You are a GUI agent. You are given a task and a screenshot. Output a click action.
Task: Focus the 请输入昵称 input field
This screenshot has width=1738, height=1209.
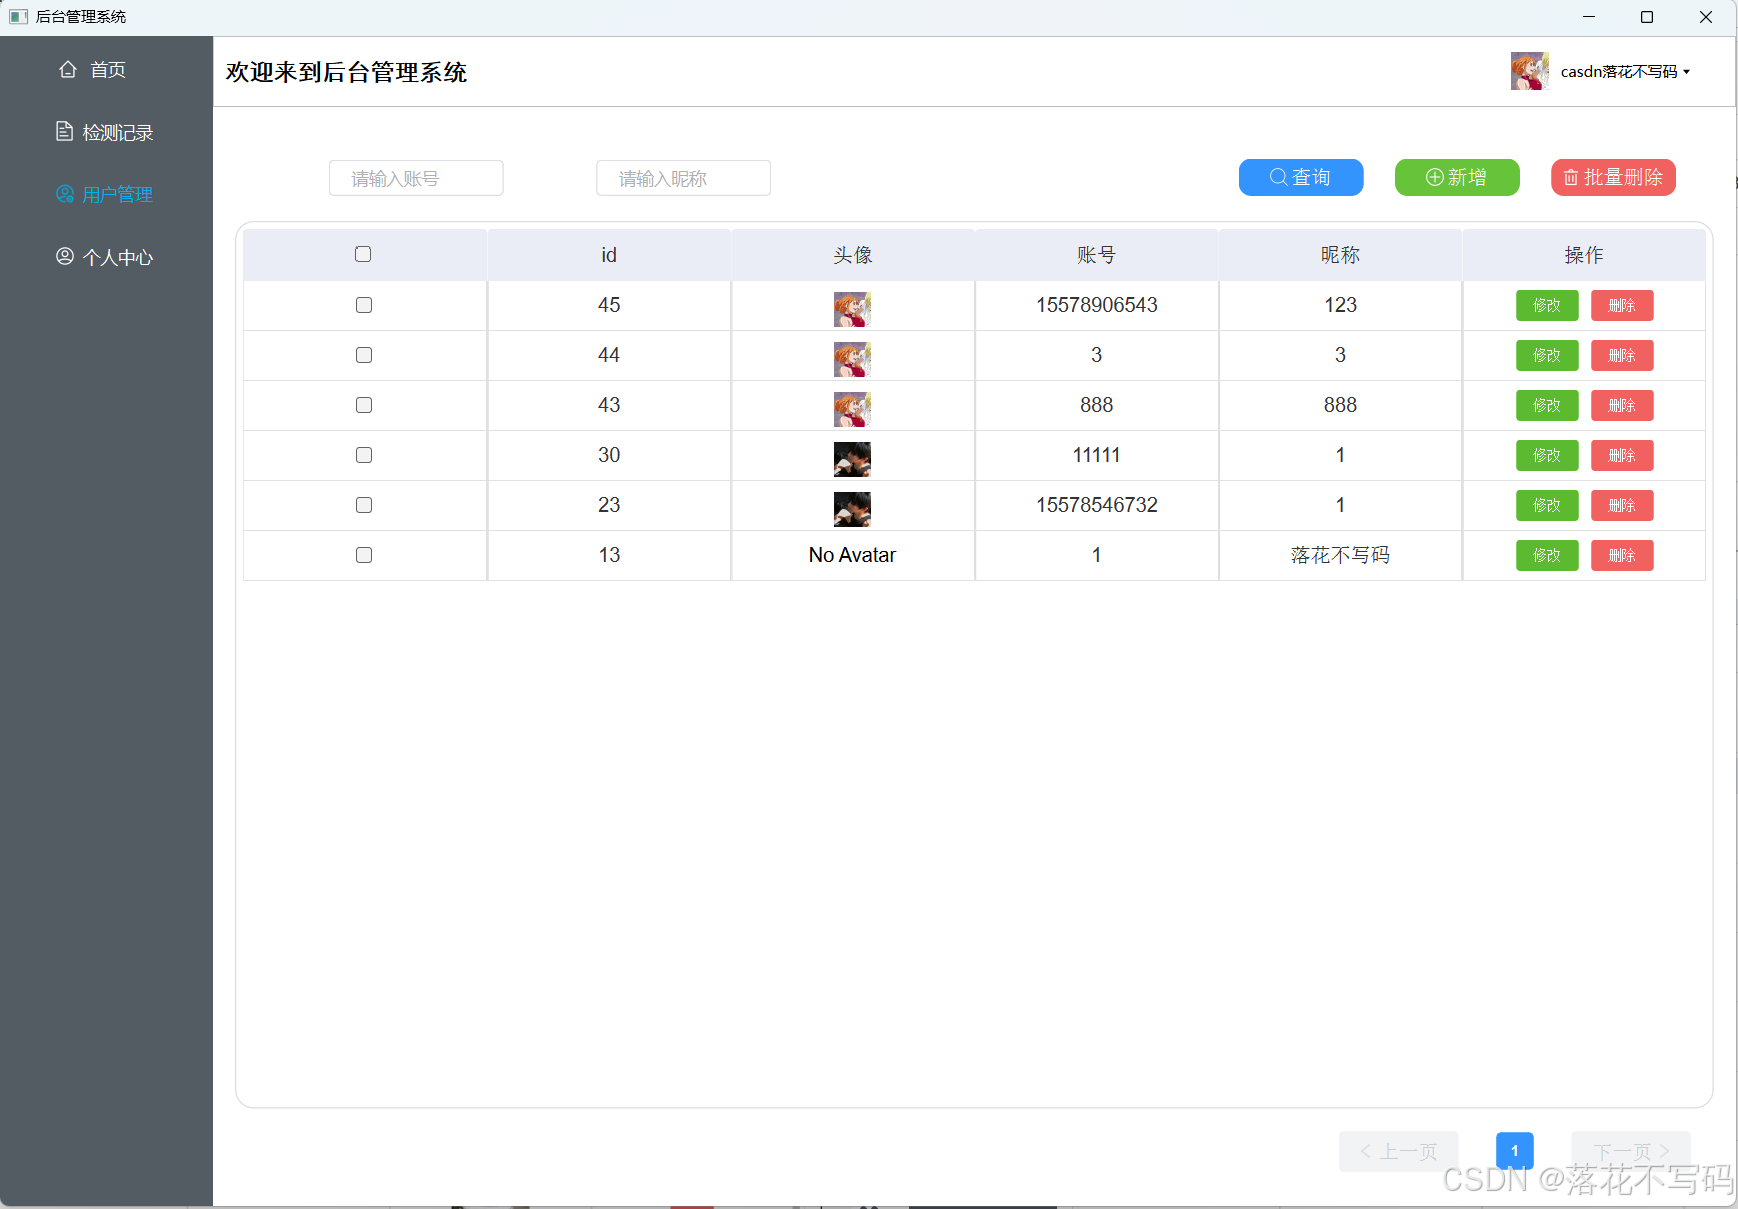click(683, 178)
